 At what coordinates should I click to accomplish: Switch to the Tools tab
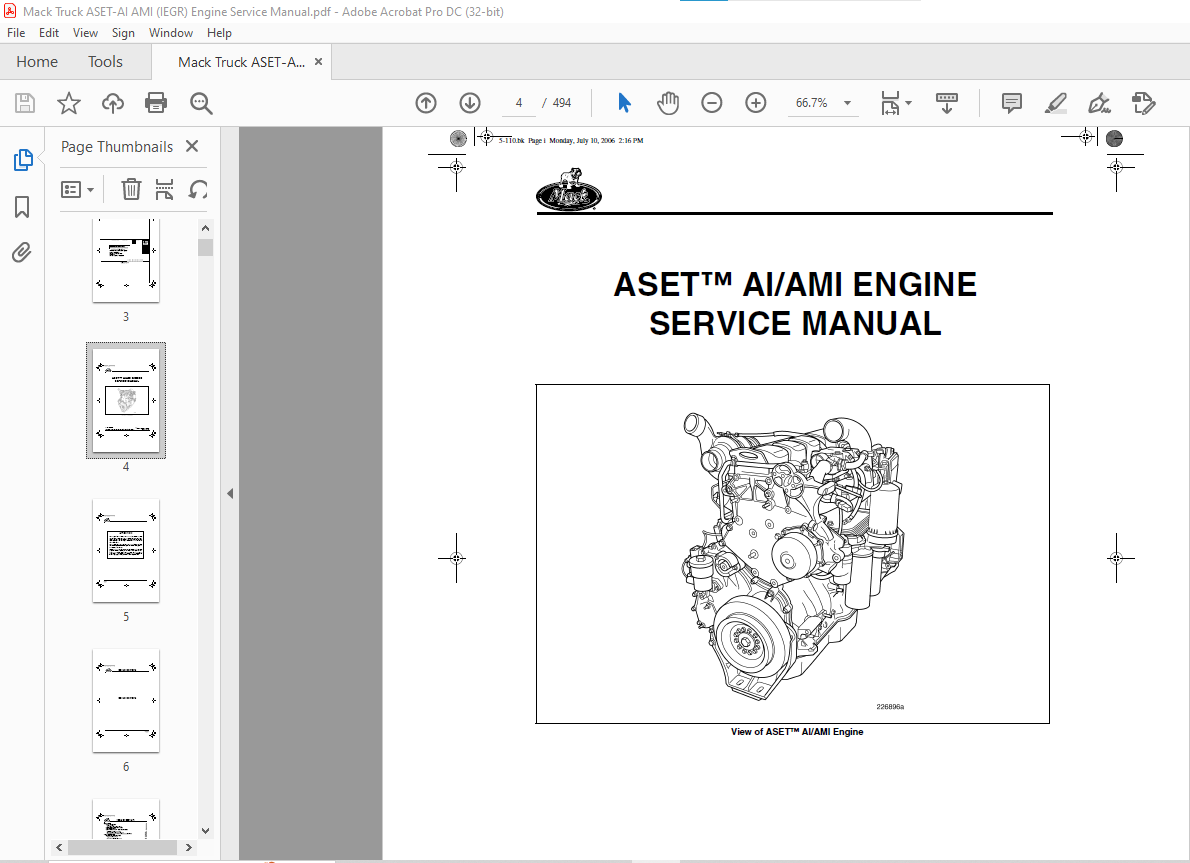tap(105, 61)
